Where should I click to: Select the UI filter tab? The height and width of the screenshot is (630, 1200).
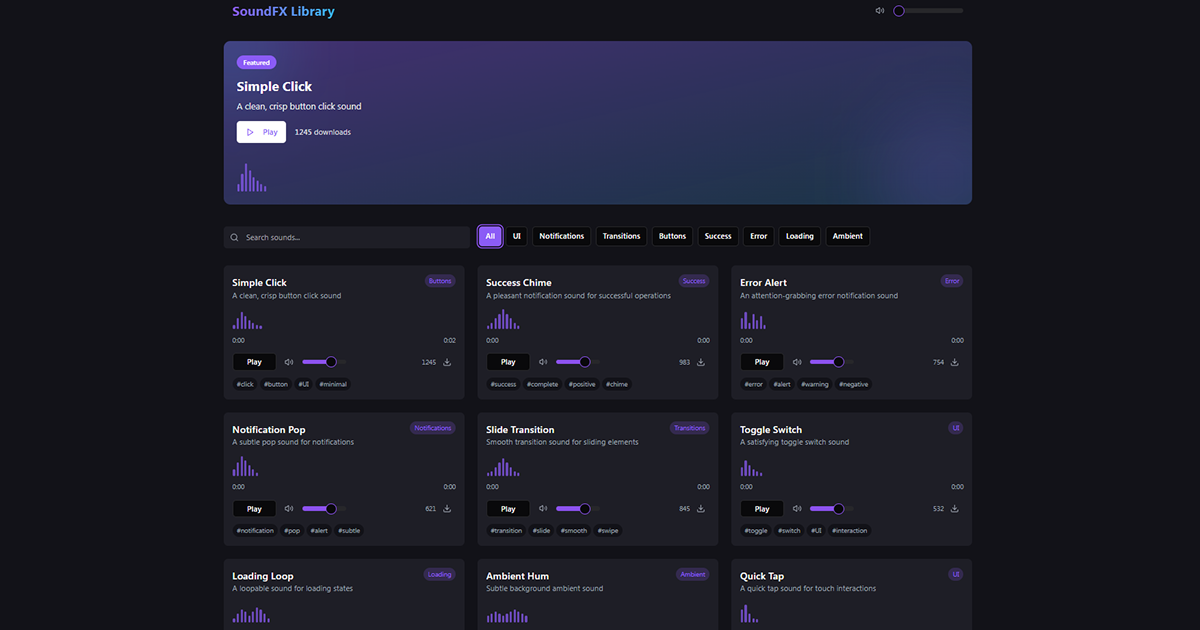517,236
